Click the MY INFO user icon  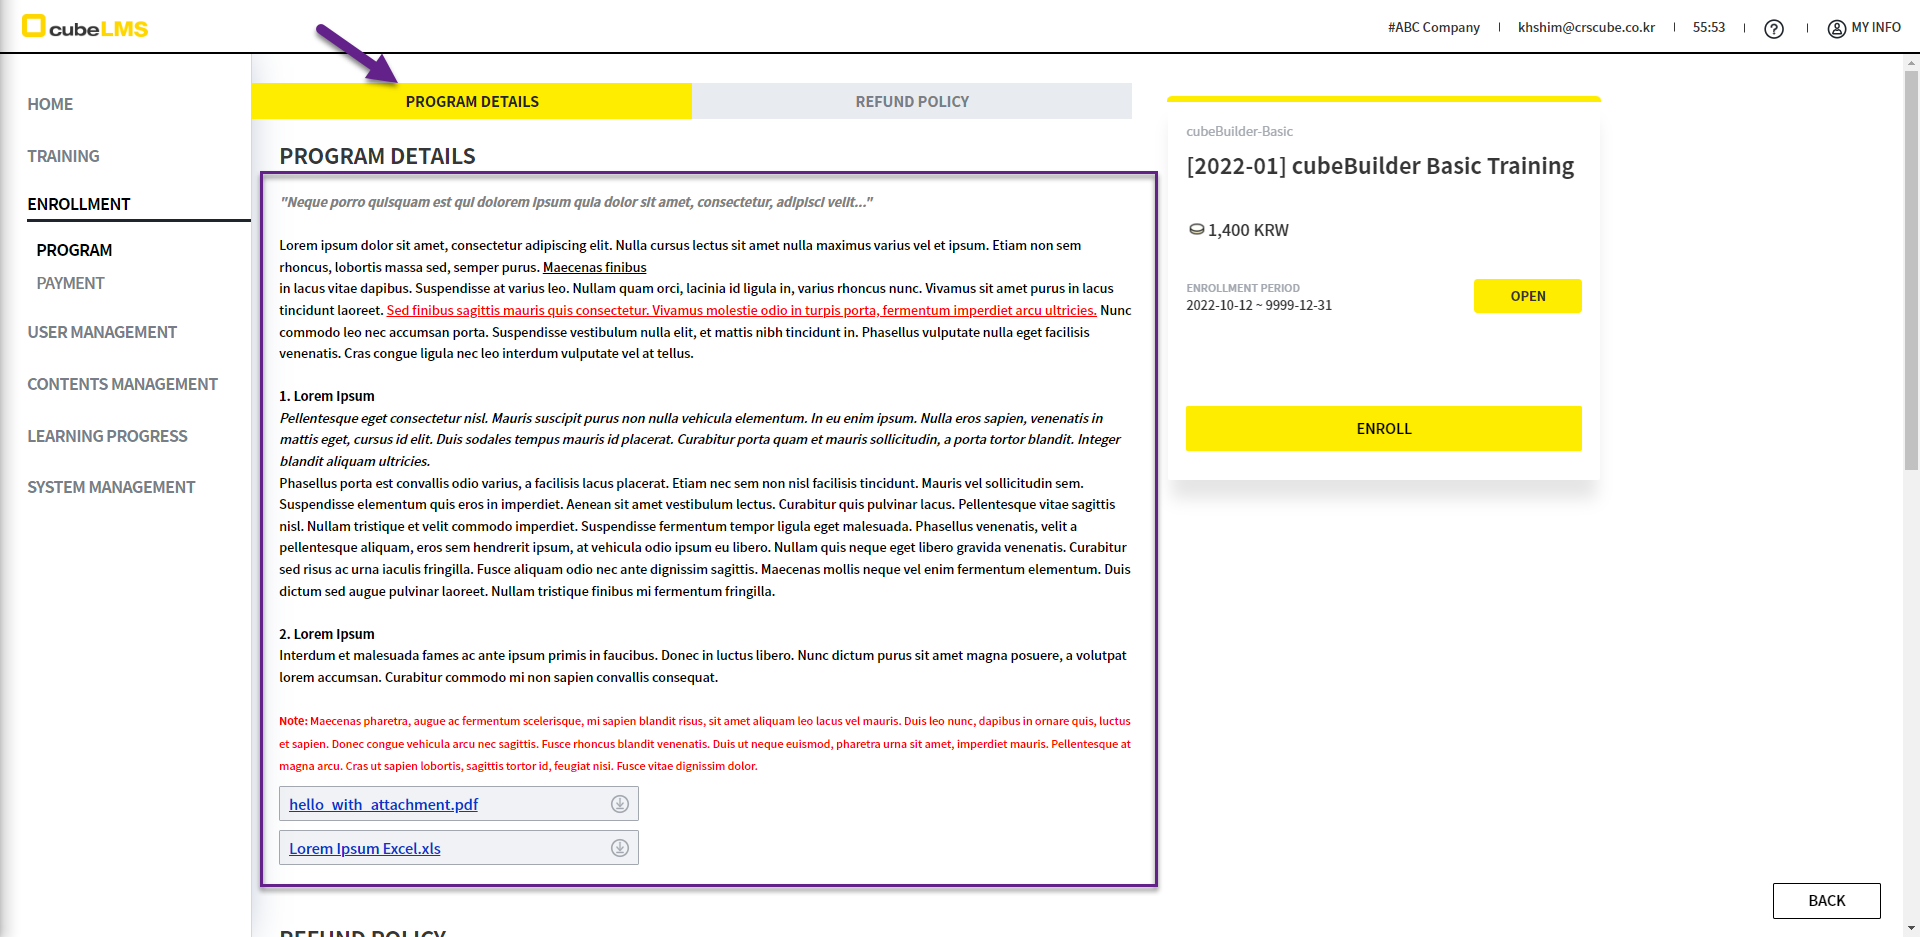click(1836, 29)
